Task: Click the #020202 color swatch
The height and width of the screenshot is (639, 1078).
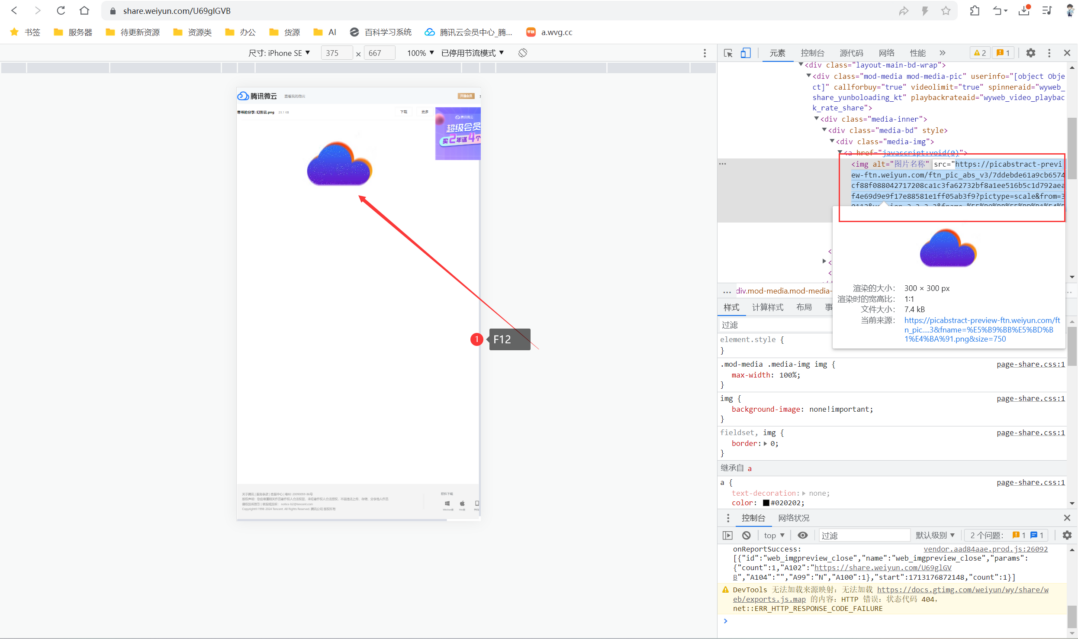Action: tap(766, 503)
